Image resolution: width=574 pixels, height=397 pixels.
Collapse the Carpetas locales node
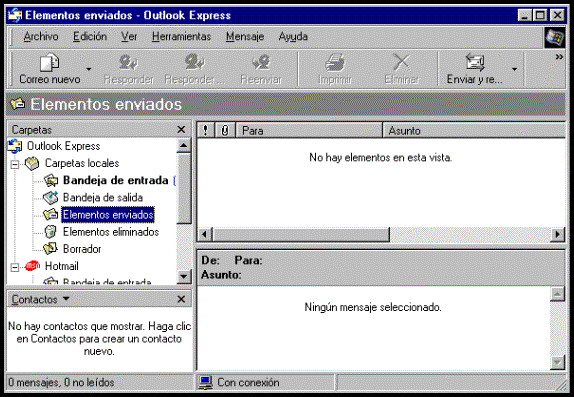pyautogui.click(x=15, y=164)
